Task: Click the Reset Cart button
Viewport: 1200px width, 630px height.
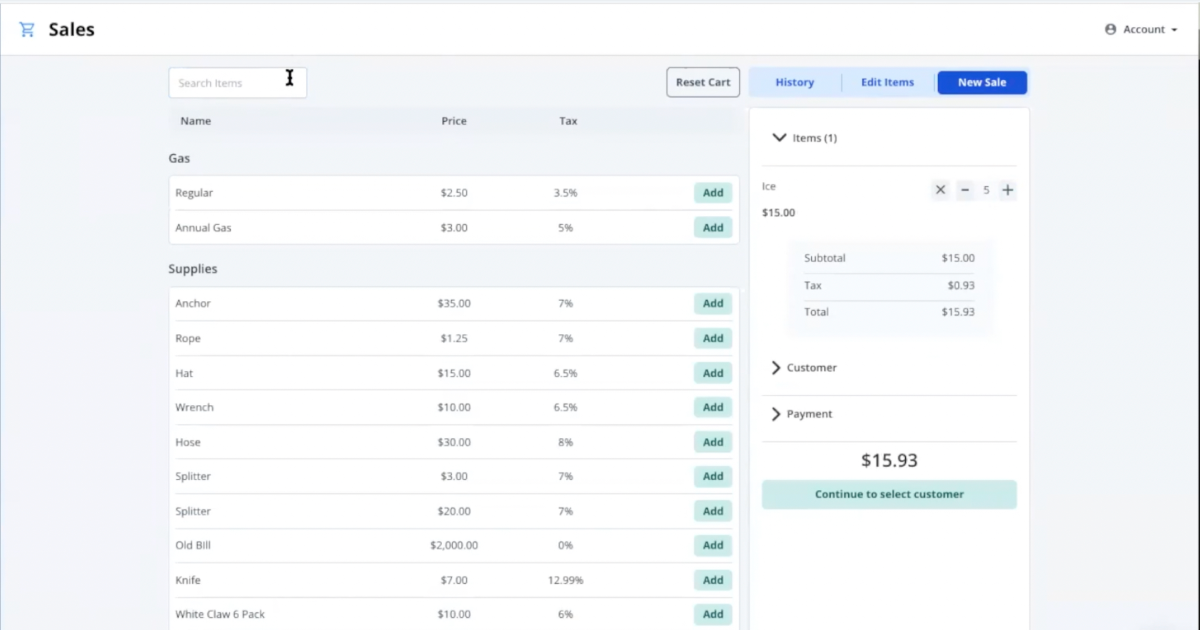Action: coord(703,82)
